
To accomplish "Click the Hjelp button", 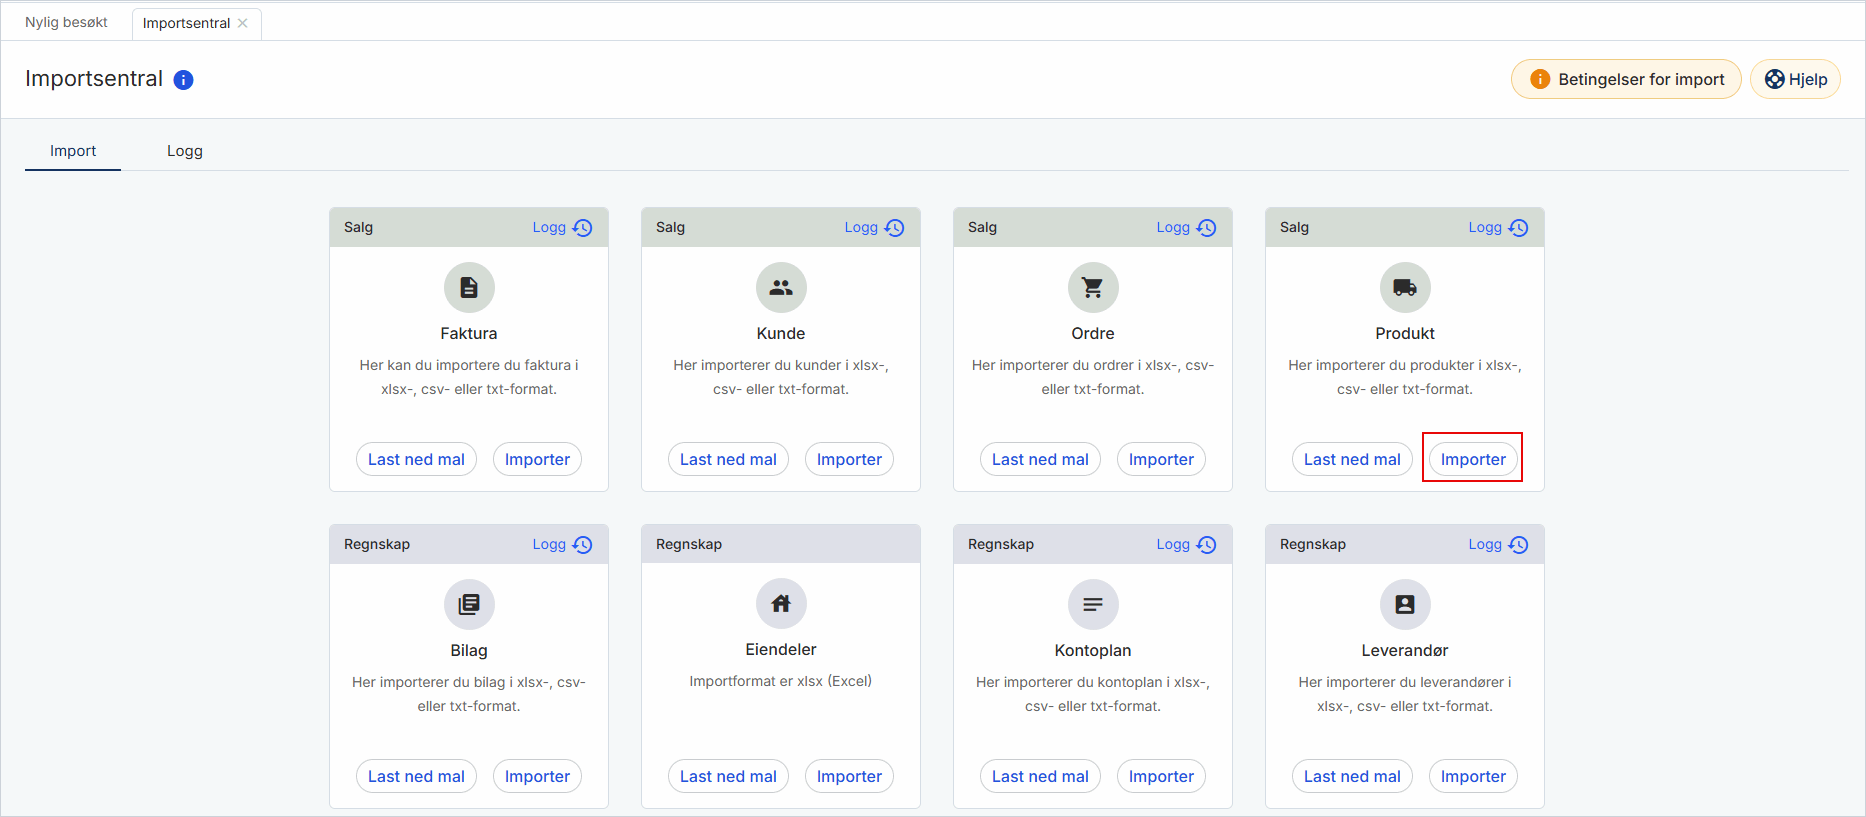I will tap(1795, 79).
